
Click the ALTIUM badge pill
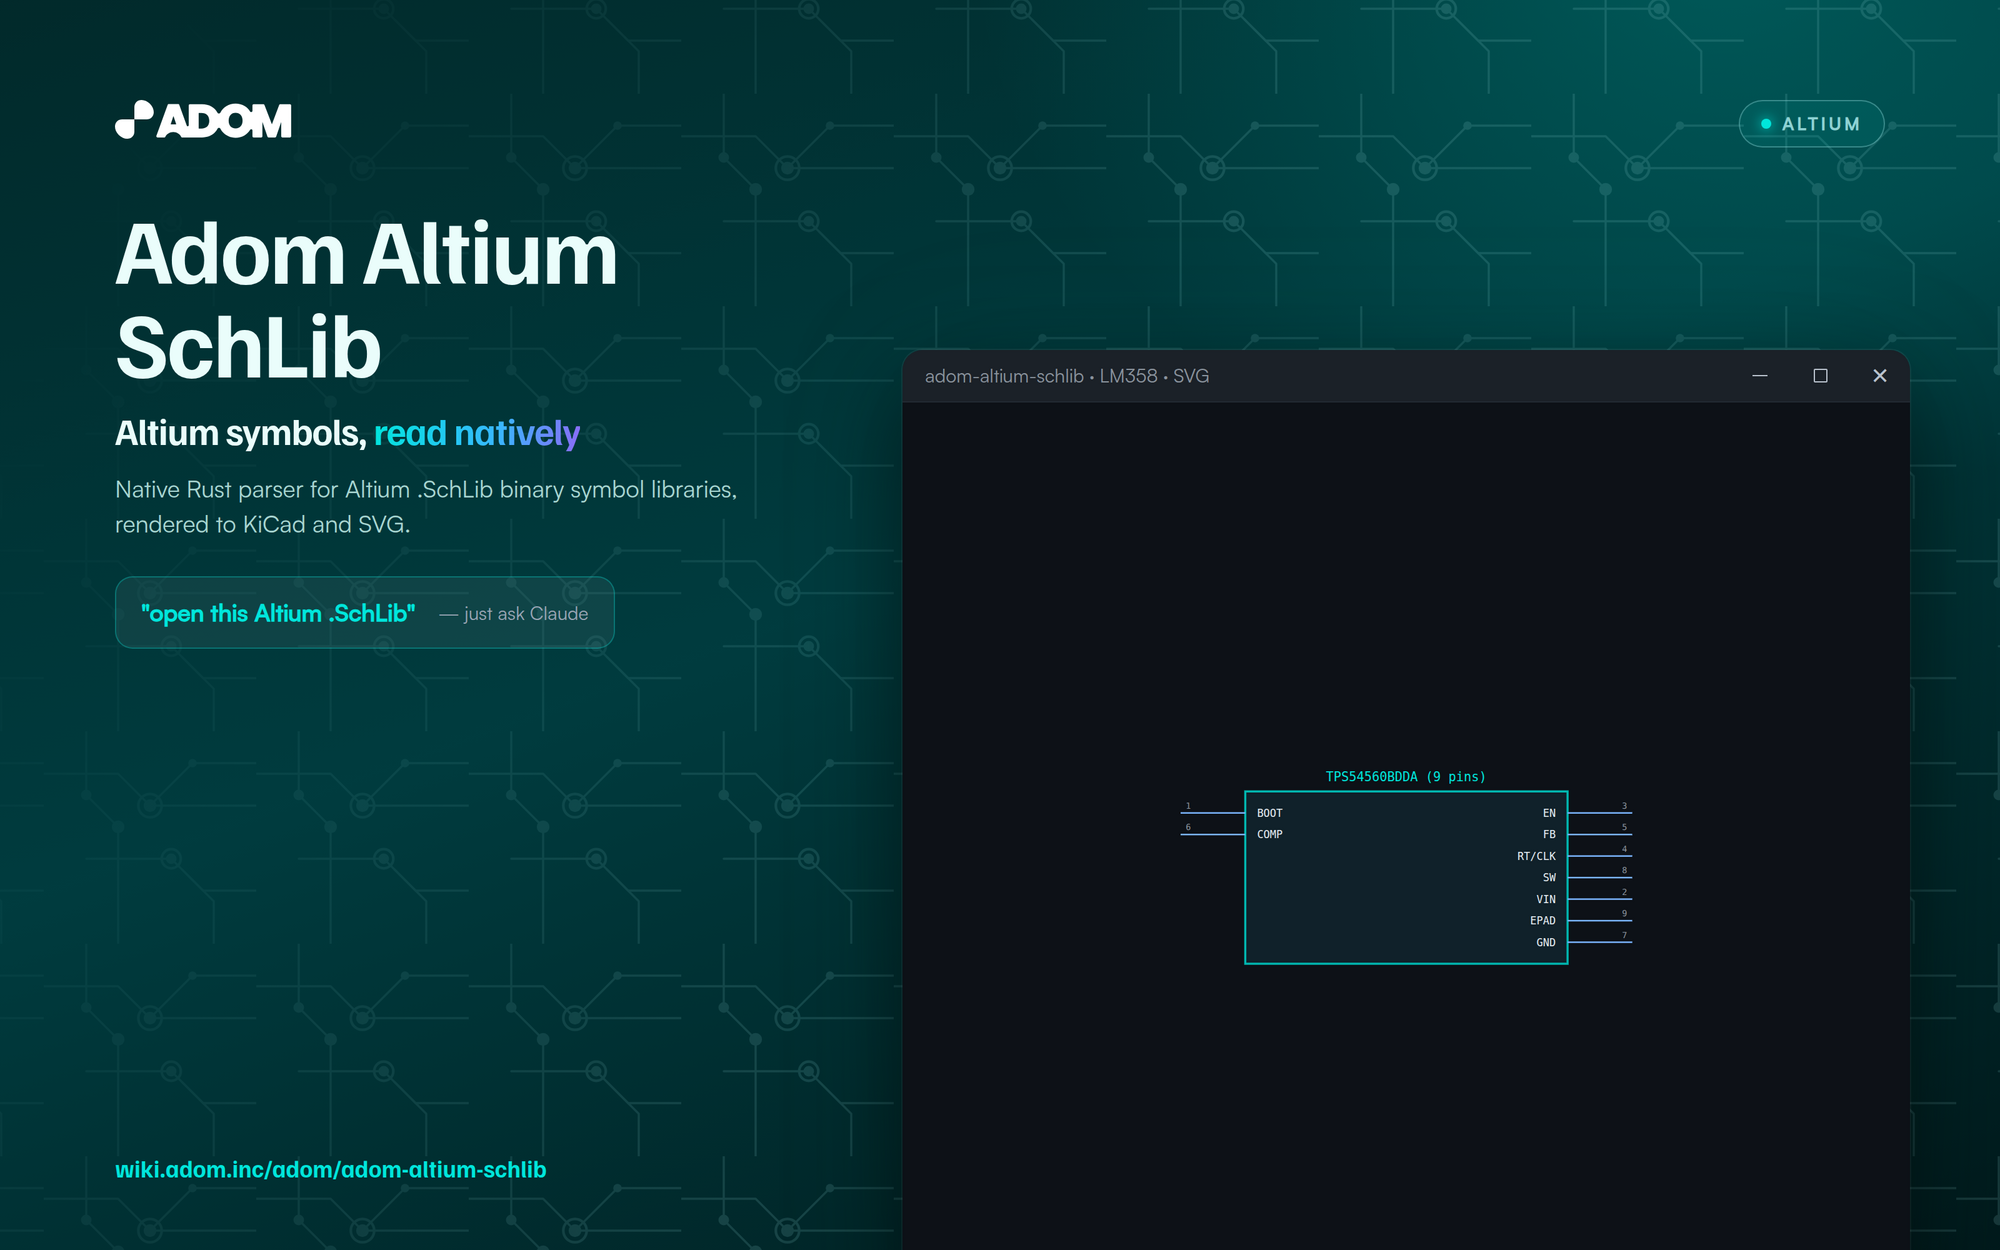1811,124
